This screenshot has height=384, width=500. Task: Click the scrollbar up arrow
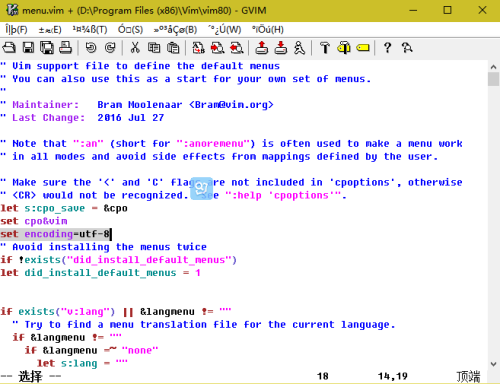[x=493, y=67]
